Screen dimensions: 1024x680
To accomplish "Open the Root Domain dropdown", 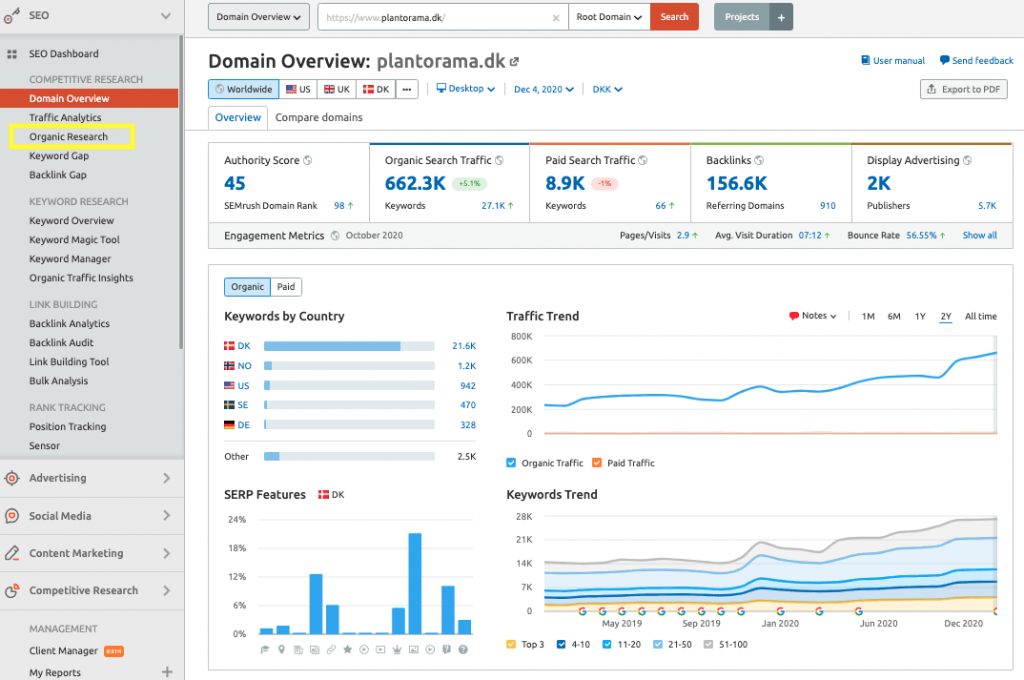I will coord(609,17).
